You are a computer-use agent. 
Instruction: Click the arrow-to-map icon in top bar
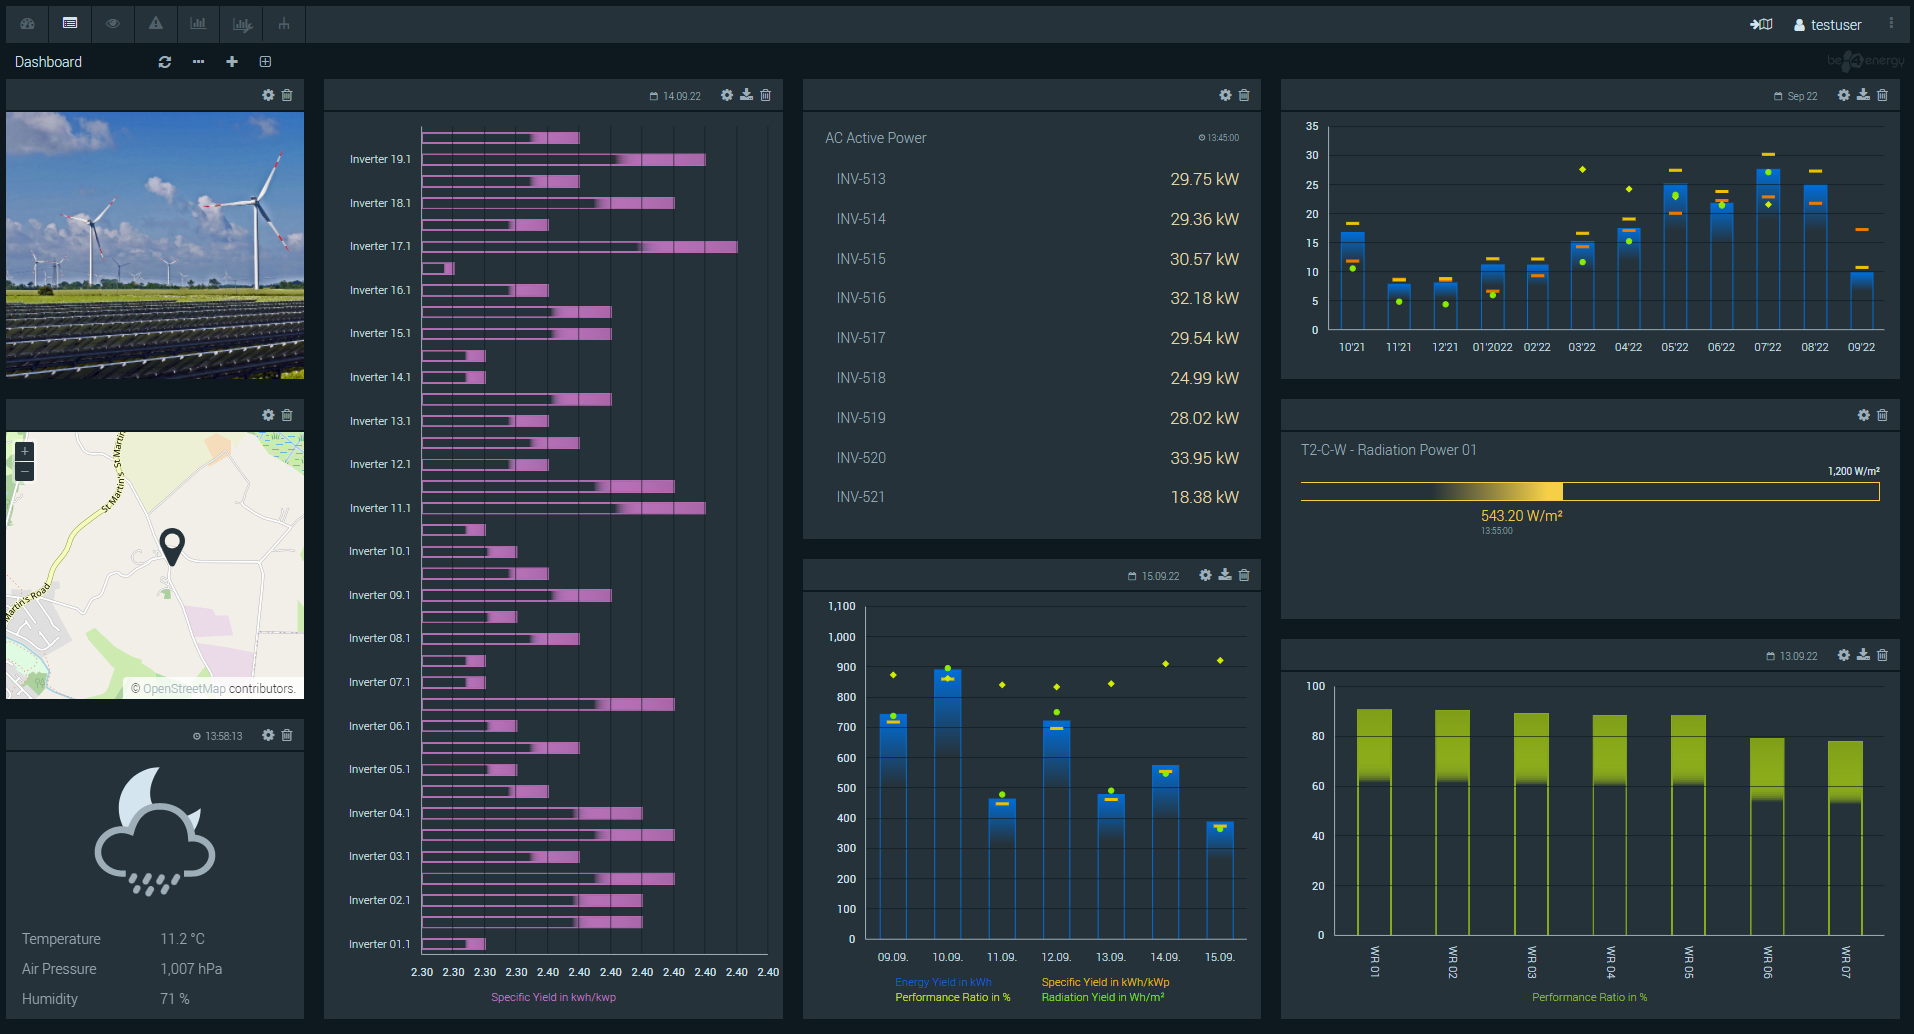[x=1761, y=24]
